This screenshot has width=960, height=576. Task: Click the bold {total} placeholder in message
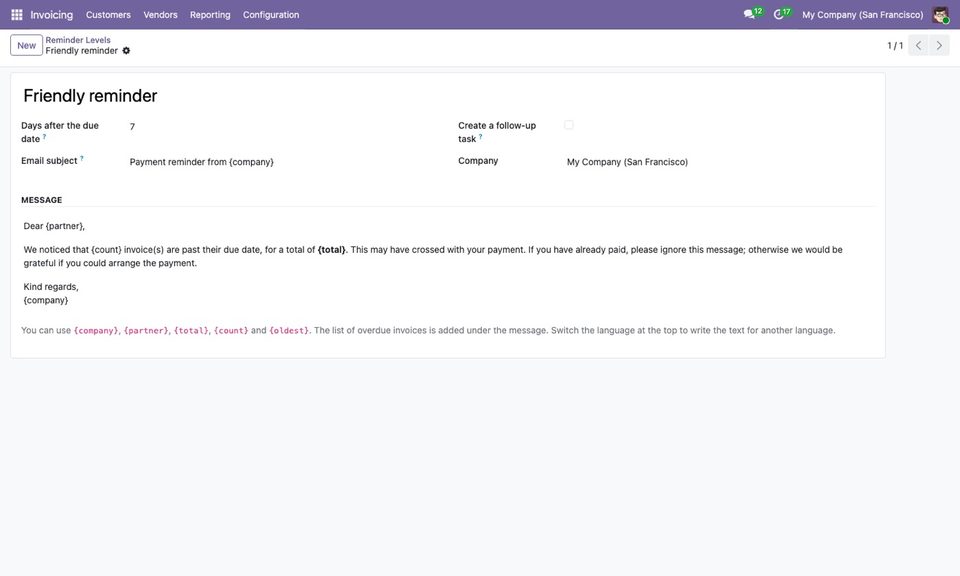pyautogui.click(x=331, y=250)
